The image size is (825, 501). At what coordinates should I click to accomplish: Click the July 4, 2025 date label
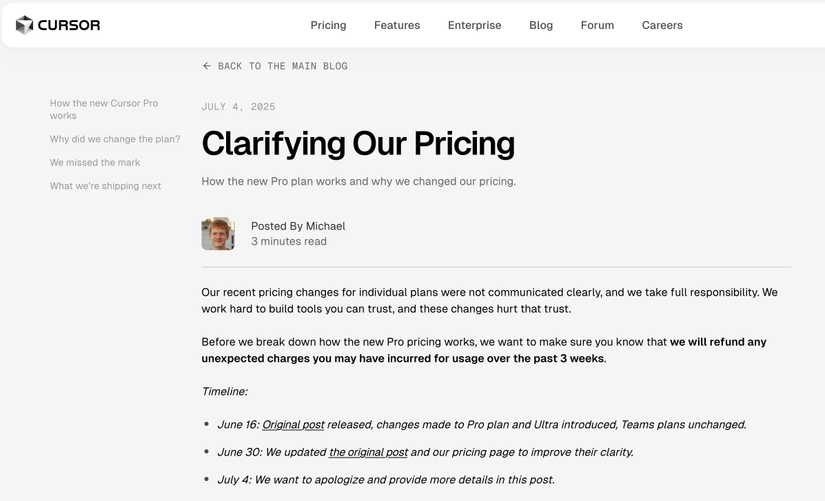(238, 107)
